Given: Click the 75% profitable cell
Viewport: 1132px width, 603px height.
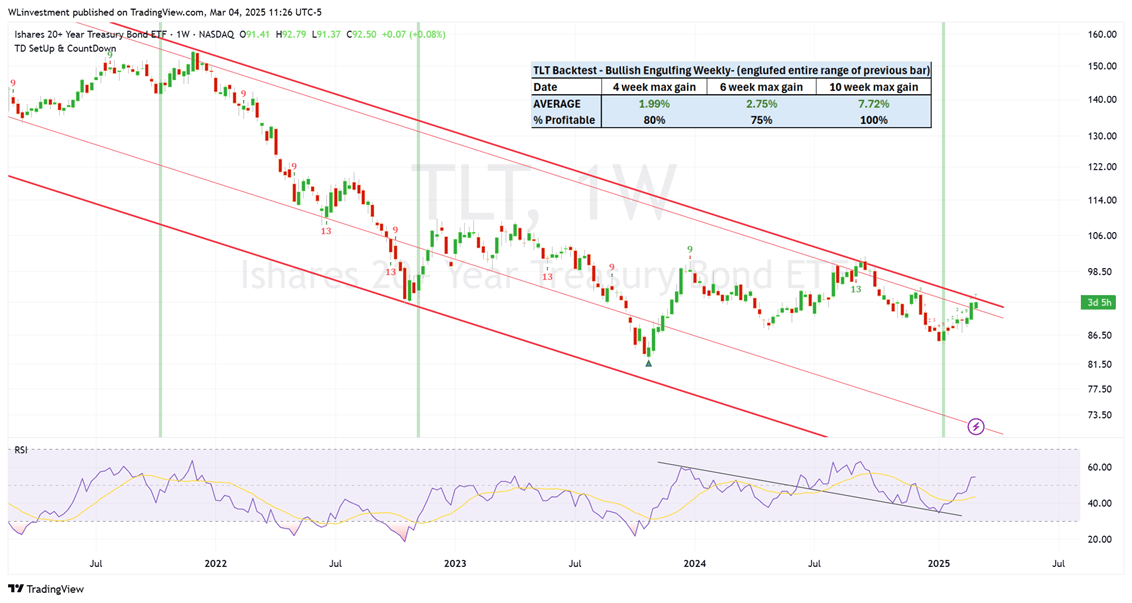Looking at the screenshot, I should click(x=762, y=120).
